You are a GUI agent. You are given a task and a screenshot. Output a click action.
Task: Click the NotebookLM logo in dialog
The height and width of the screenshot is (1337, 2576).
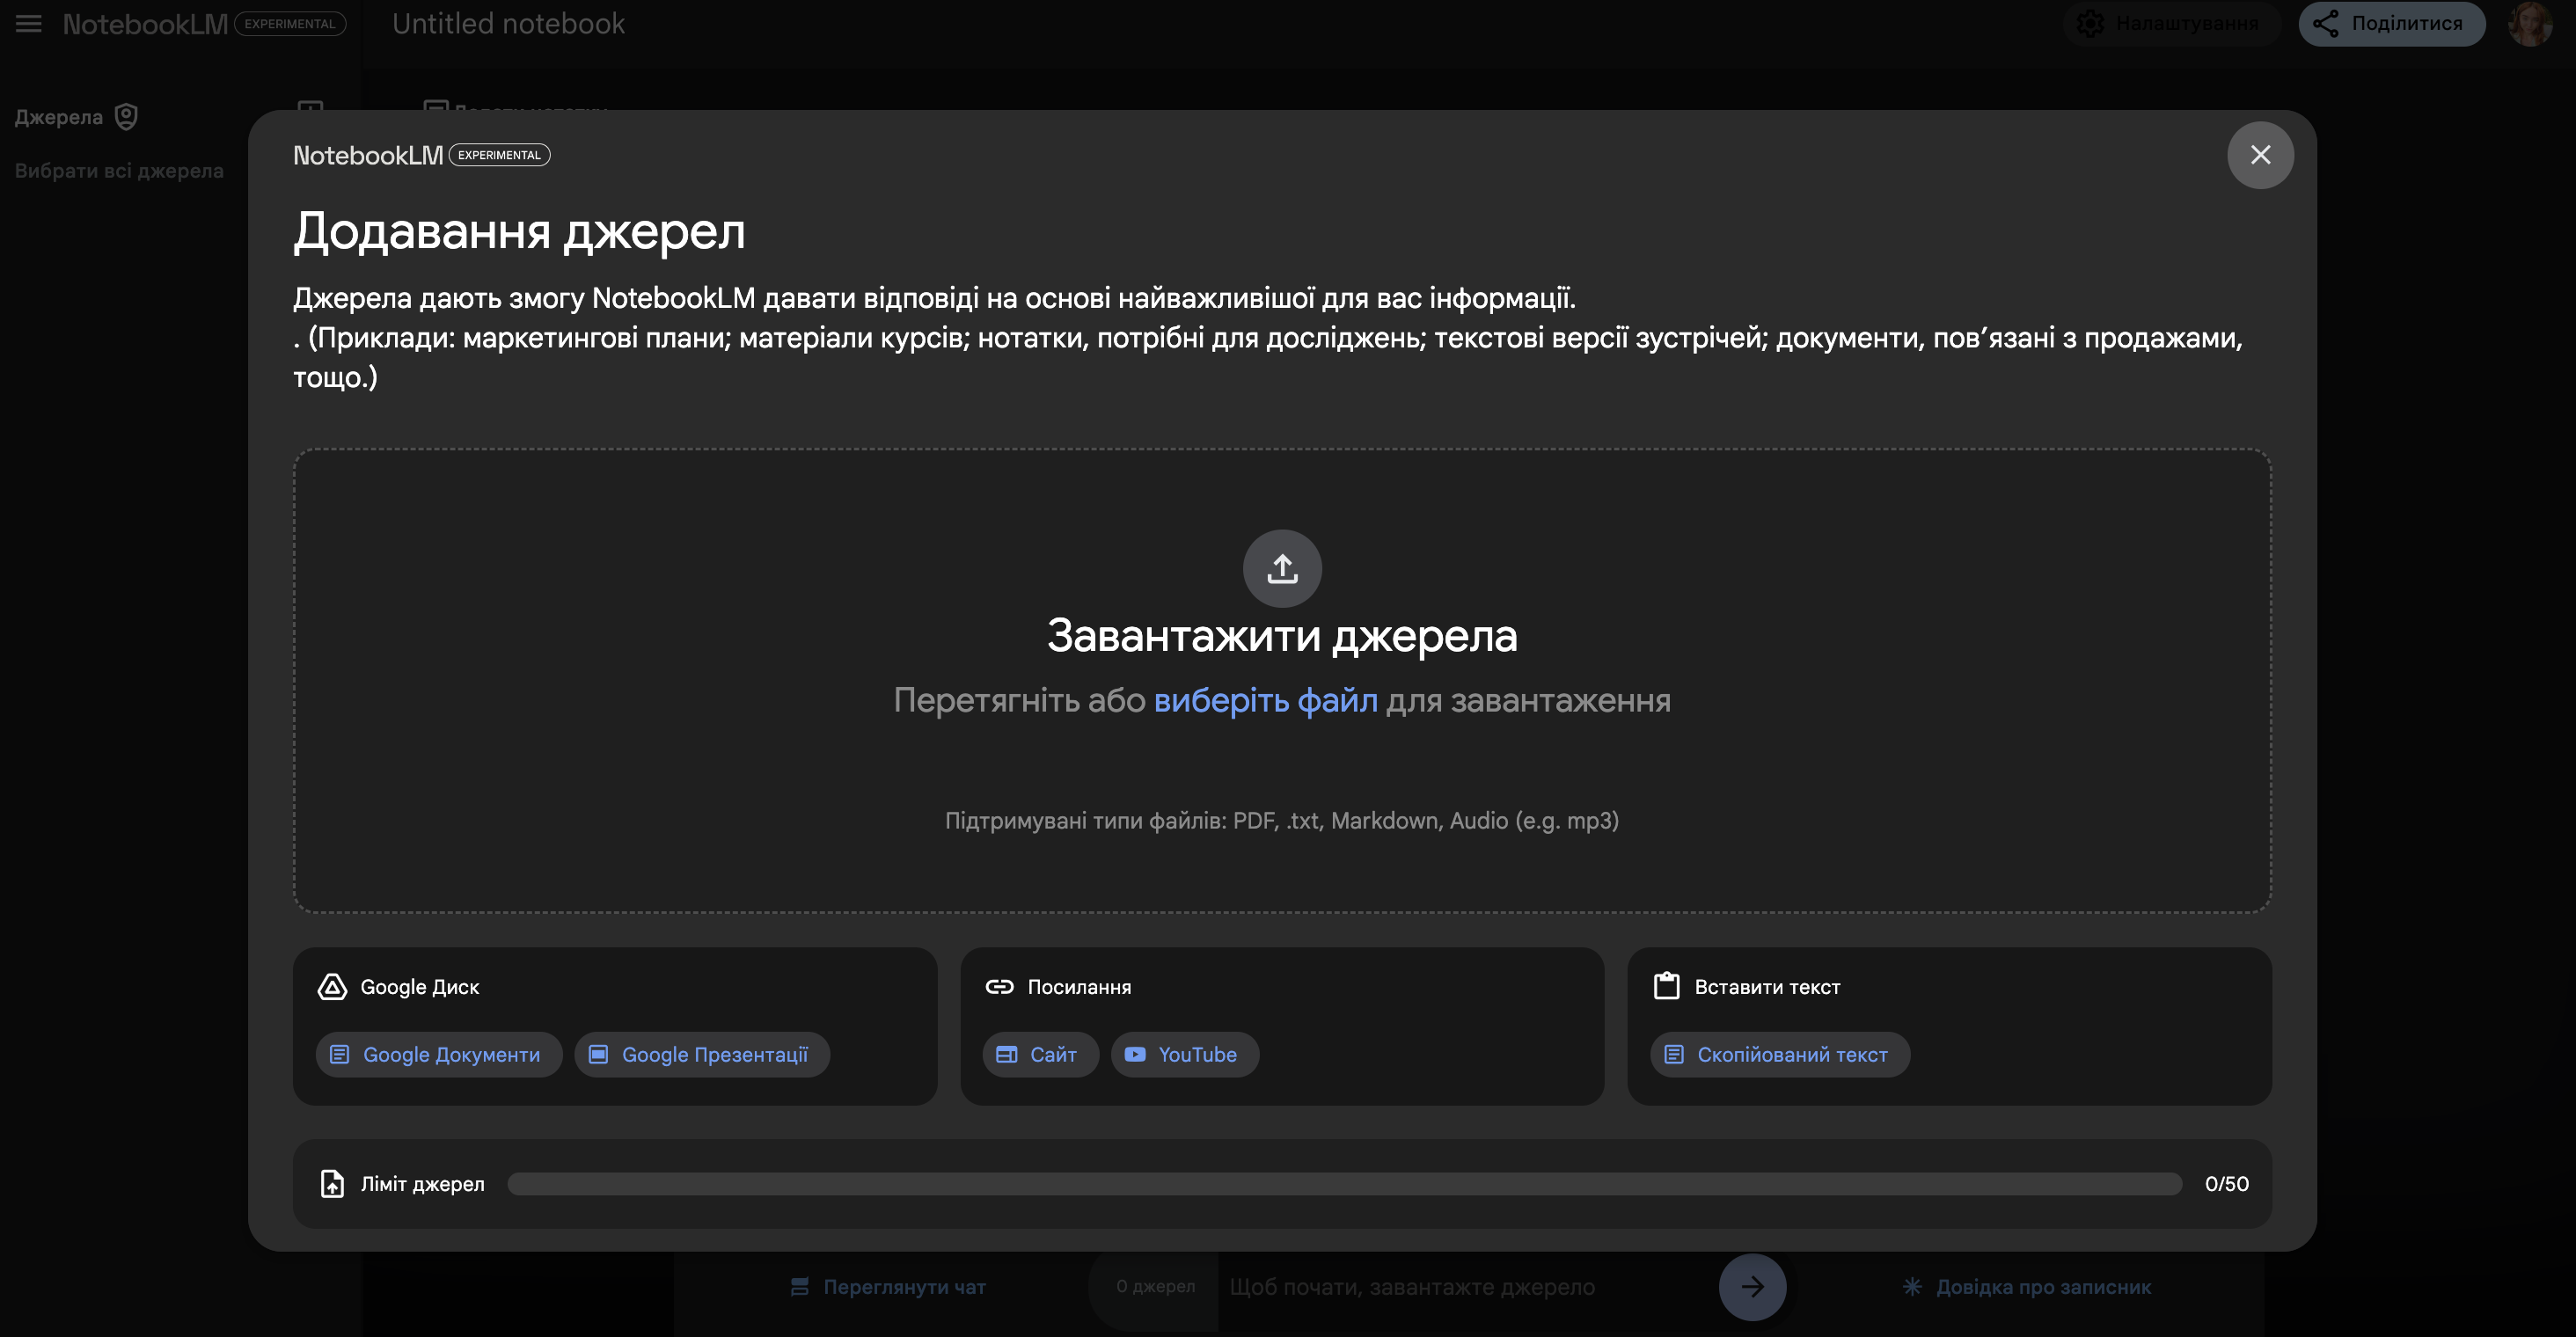click(x=368, y=155)
